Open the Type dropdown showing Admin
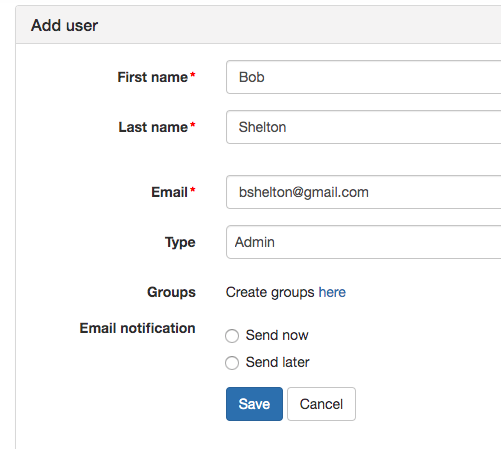This screenshot has width=501, height=449. (x=364, y=242)
